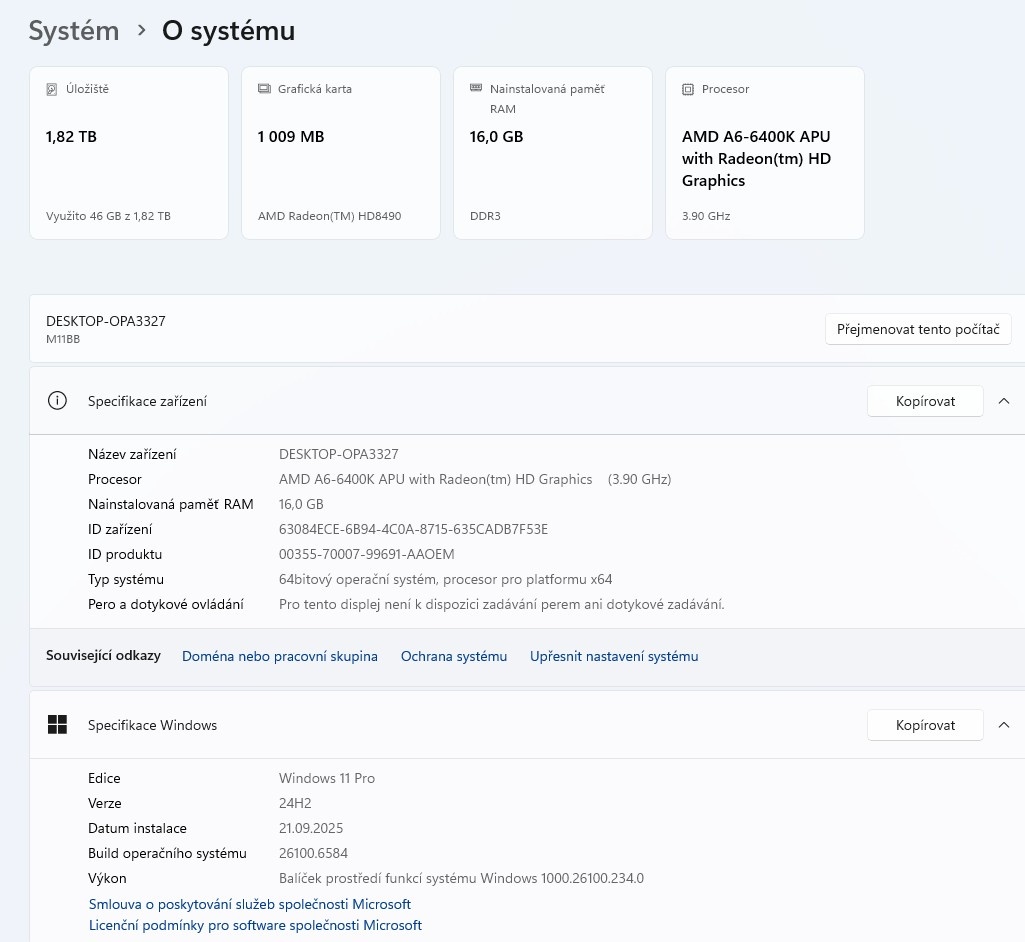Select the 16,0 GB RAM card
This screenshot has height=942, width=1025.
click(x=553, y=153)
